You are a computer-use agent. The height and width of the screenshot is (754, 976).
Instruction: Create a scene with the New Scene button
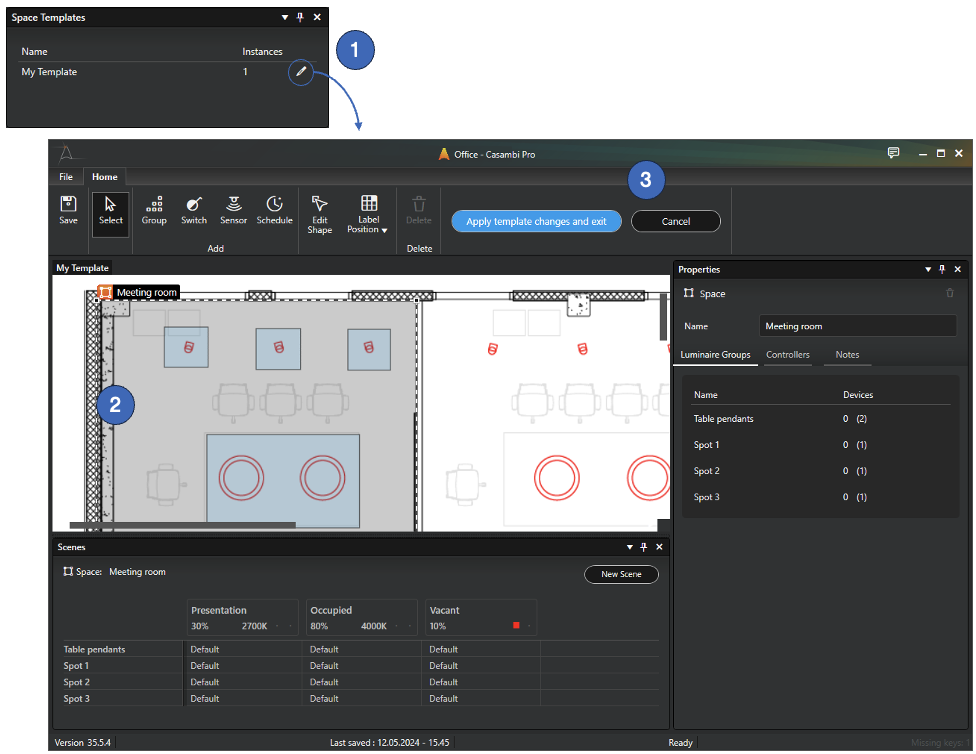point(621,574)
